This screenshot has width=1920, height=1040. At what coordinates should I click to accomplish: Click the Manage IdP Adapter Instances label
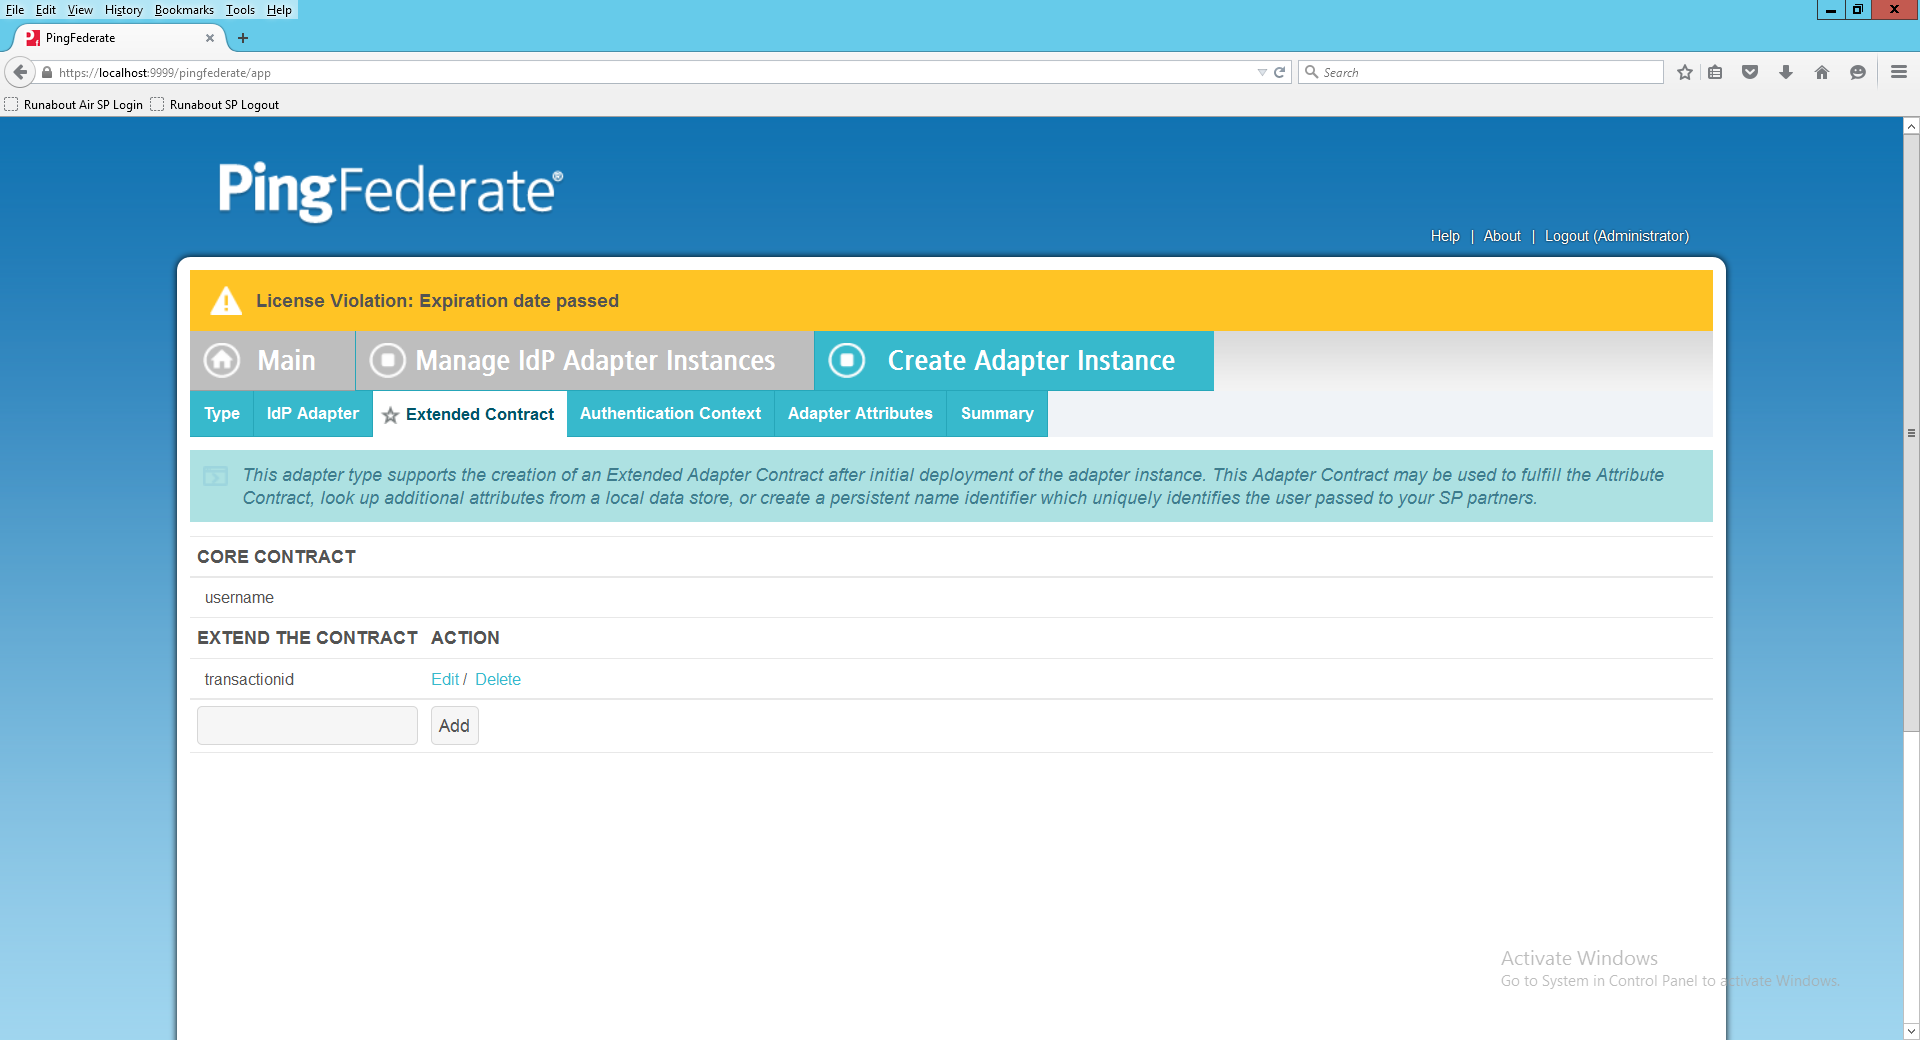point(595,360)
